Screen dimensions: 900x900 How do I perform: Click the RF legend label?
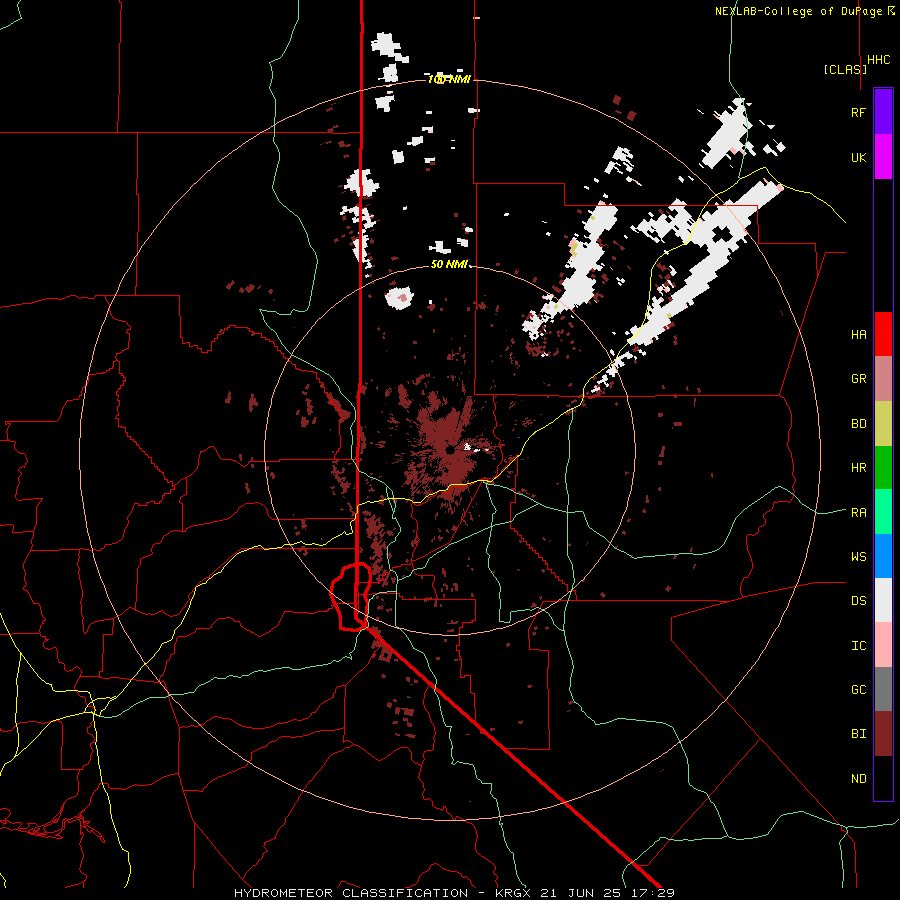(x=858, y=112)
